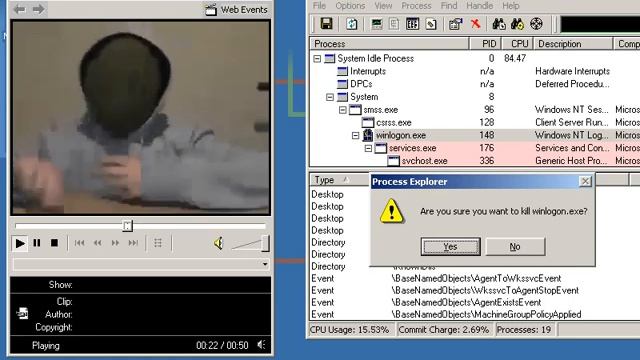
Task: Select the WkssvcToAgentStopEvent handle row
Action: pyautogui.click(x=475, y=291)
